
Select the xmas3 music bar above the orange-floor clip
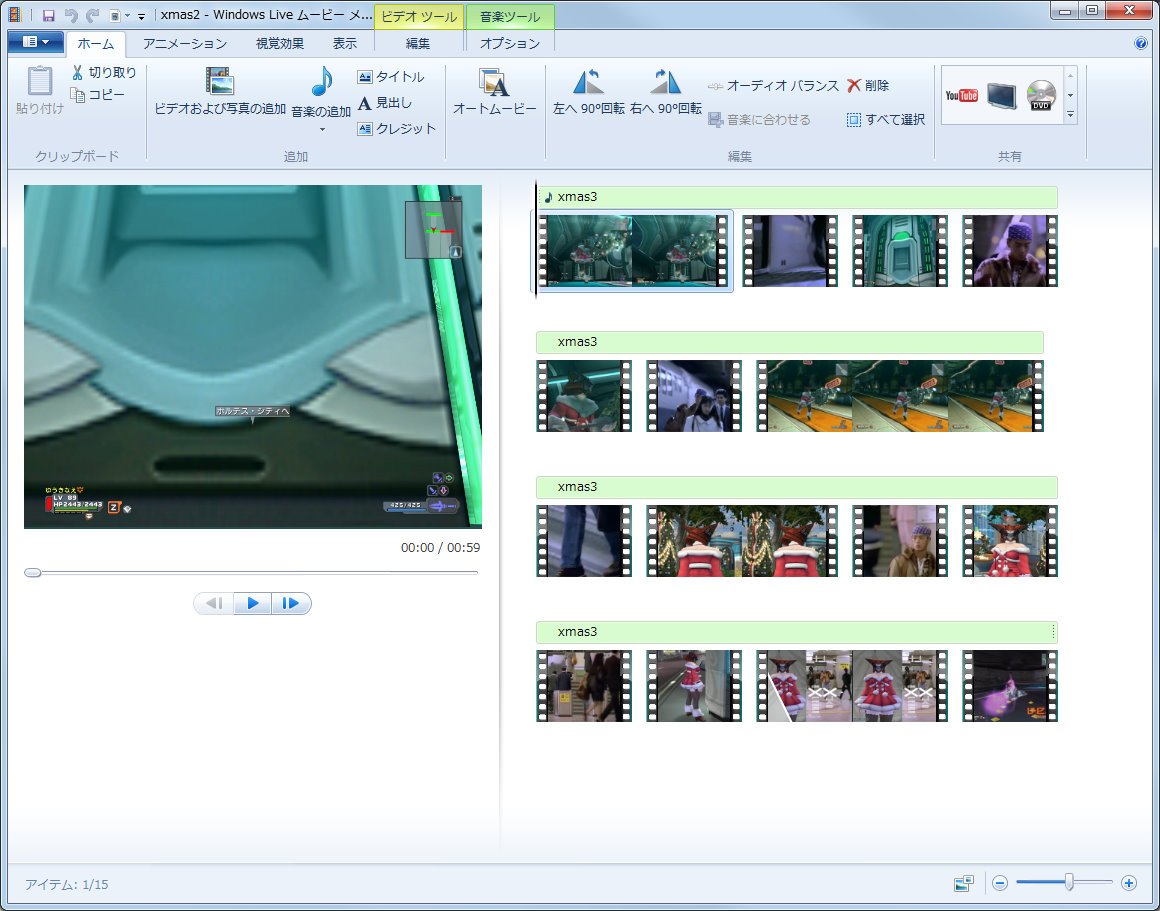pyautogui.click(x=789, y=342)
